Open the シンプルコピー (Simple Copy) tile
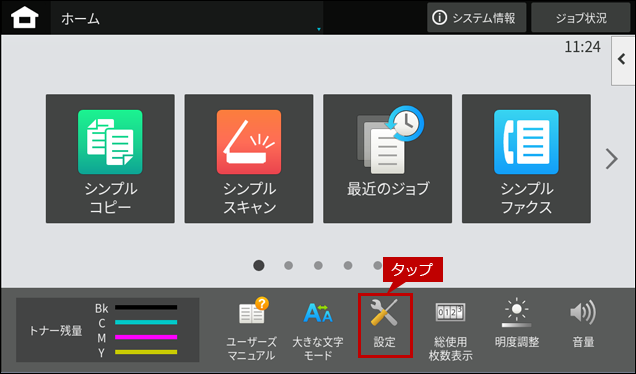 pos(110,159)
